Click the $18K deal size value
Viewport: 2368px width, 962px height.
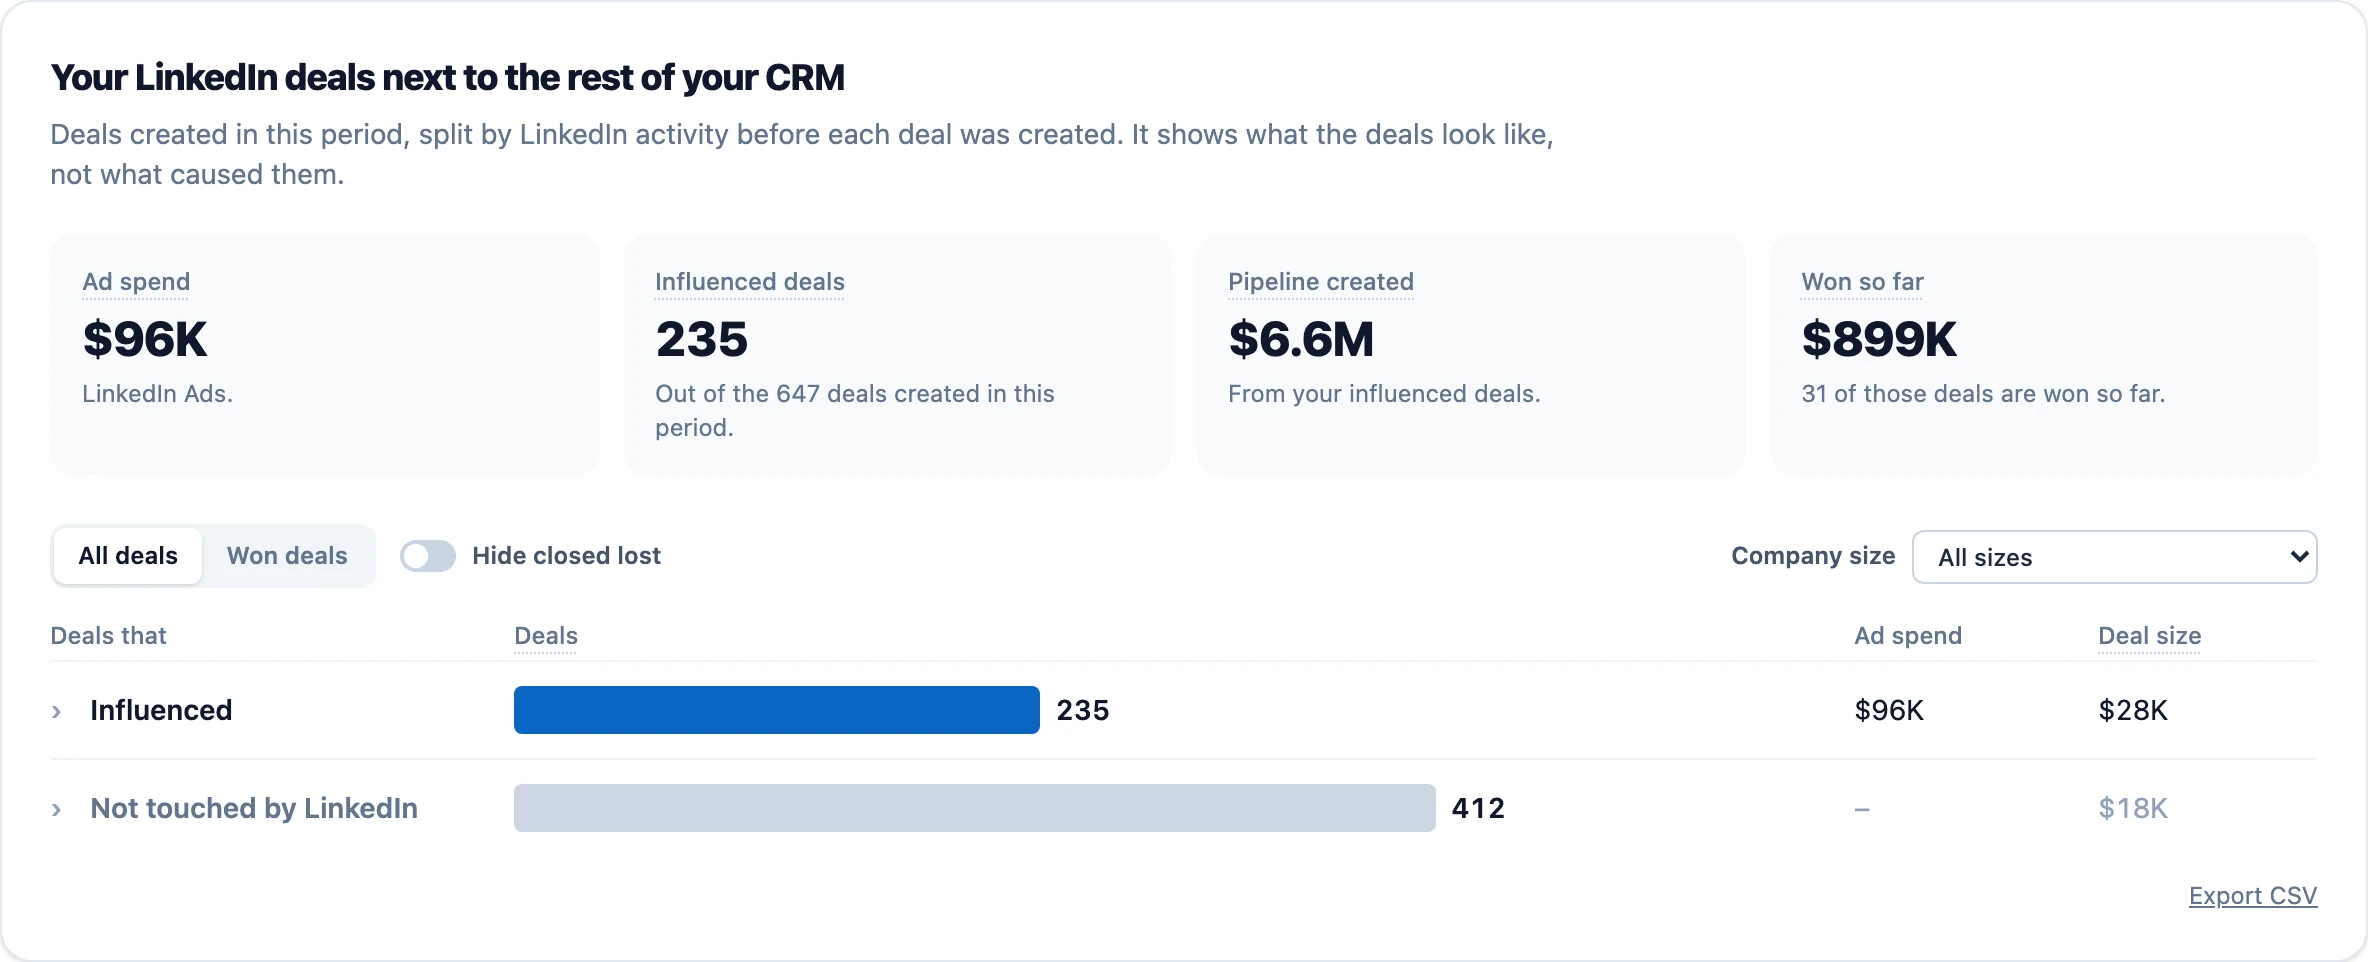(x=2133, y=808)
